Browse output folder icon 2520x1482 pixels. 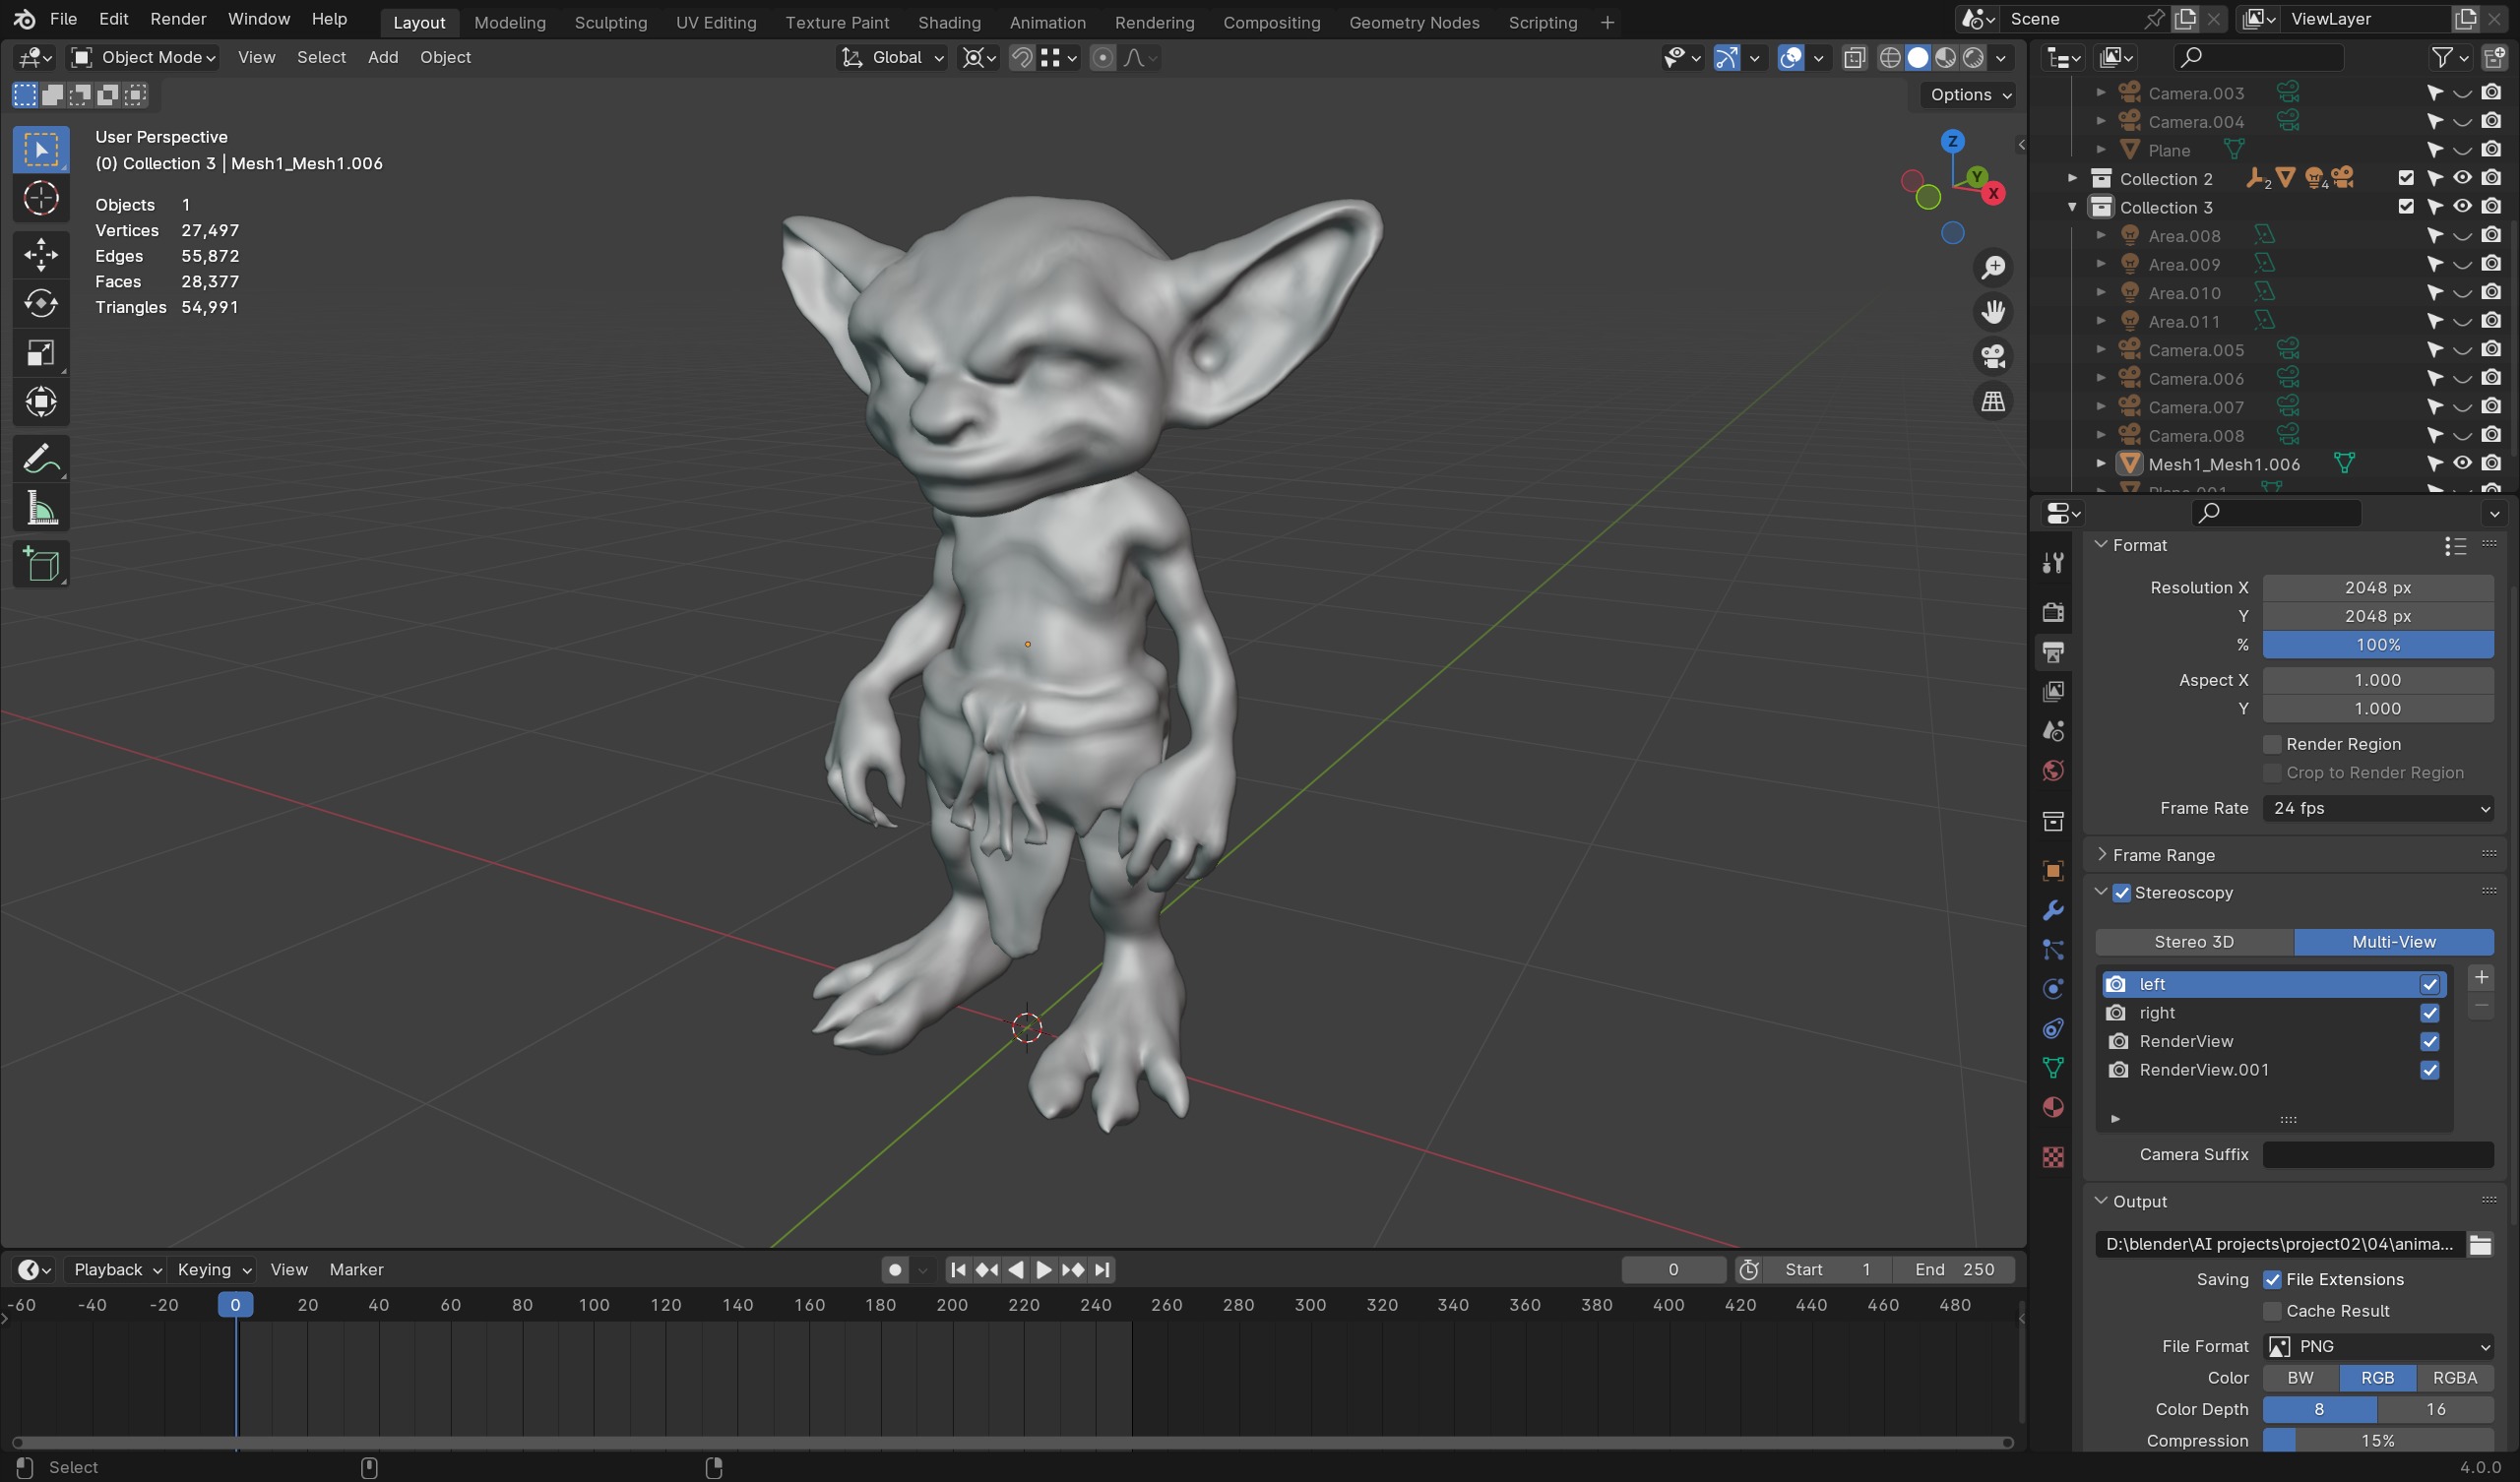[x=2480, y=1244]
